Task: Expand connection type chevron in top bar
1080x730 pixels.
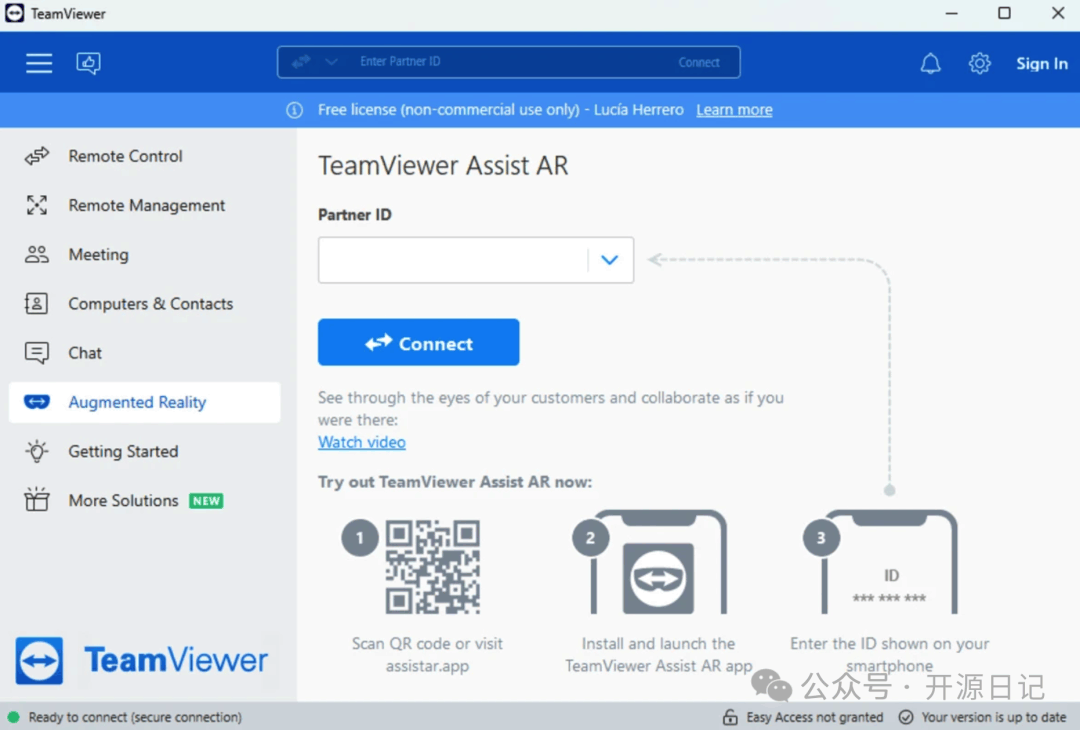Action: tap(331, 62)
